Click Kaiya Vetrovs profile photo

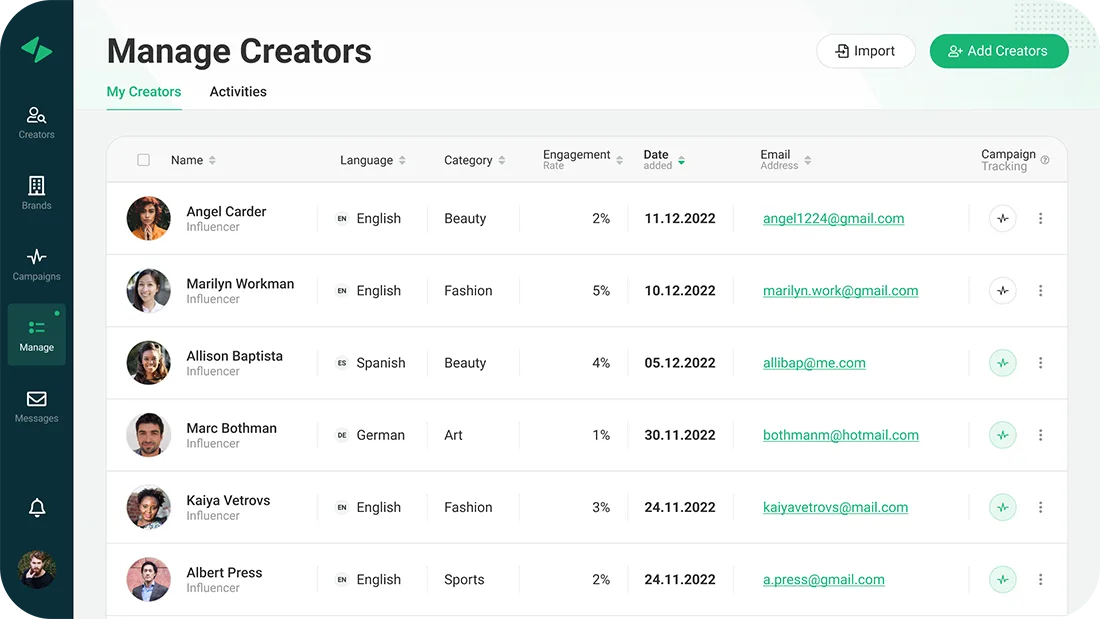pos(148,507)
